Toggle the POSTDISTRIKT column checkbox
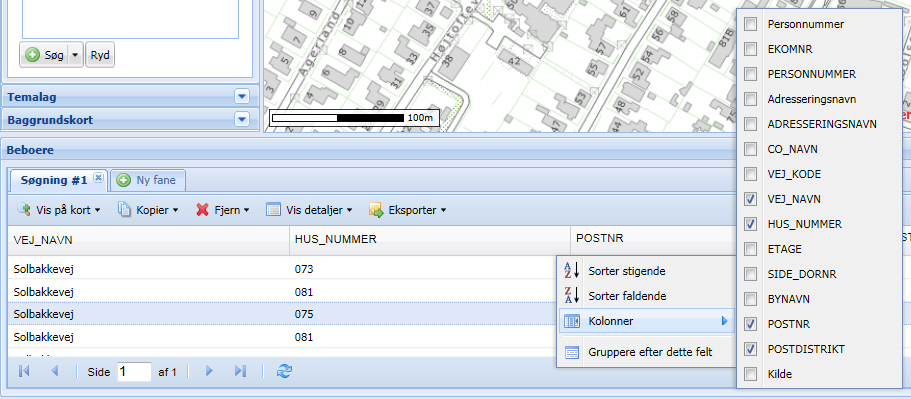Image resolution: width=911 pixels, height=399 pixels. click(x=751, y=349)
